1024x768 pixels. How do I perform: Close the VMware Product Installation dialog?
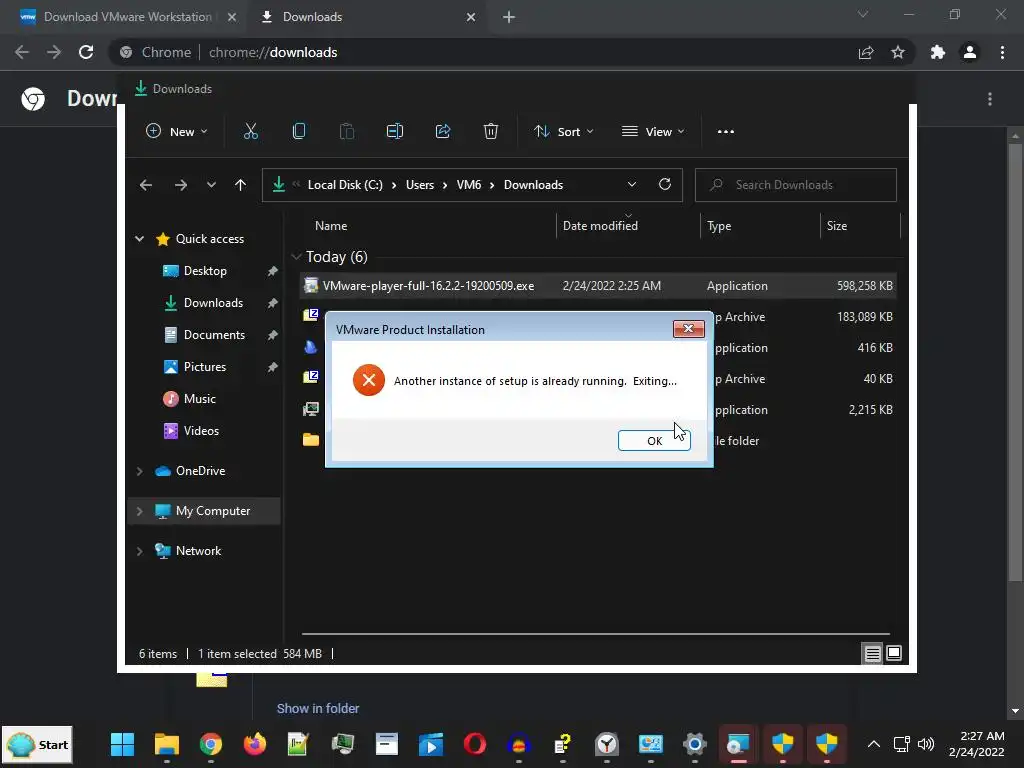click(x=688, y=328)
